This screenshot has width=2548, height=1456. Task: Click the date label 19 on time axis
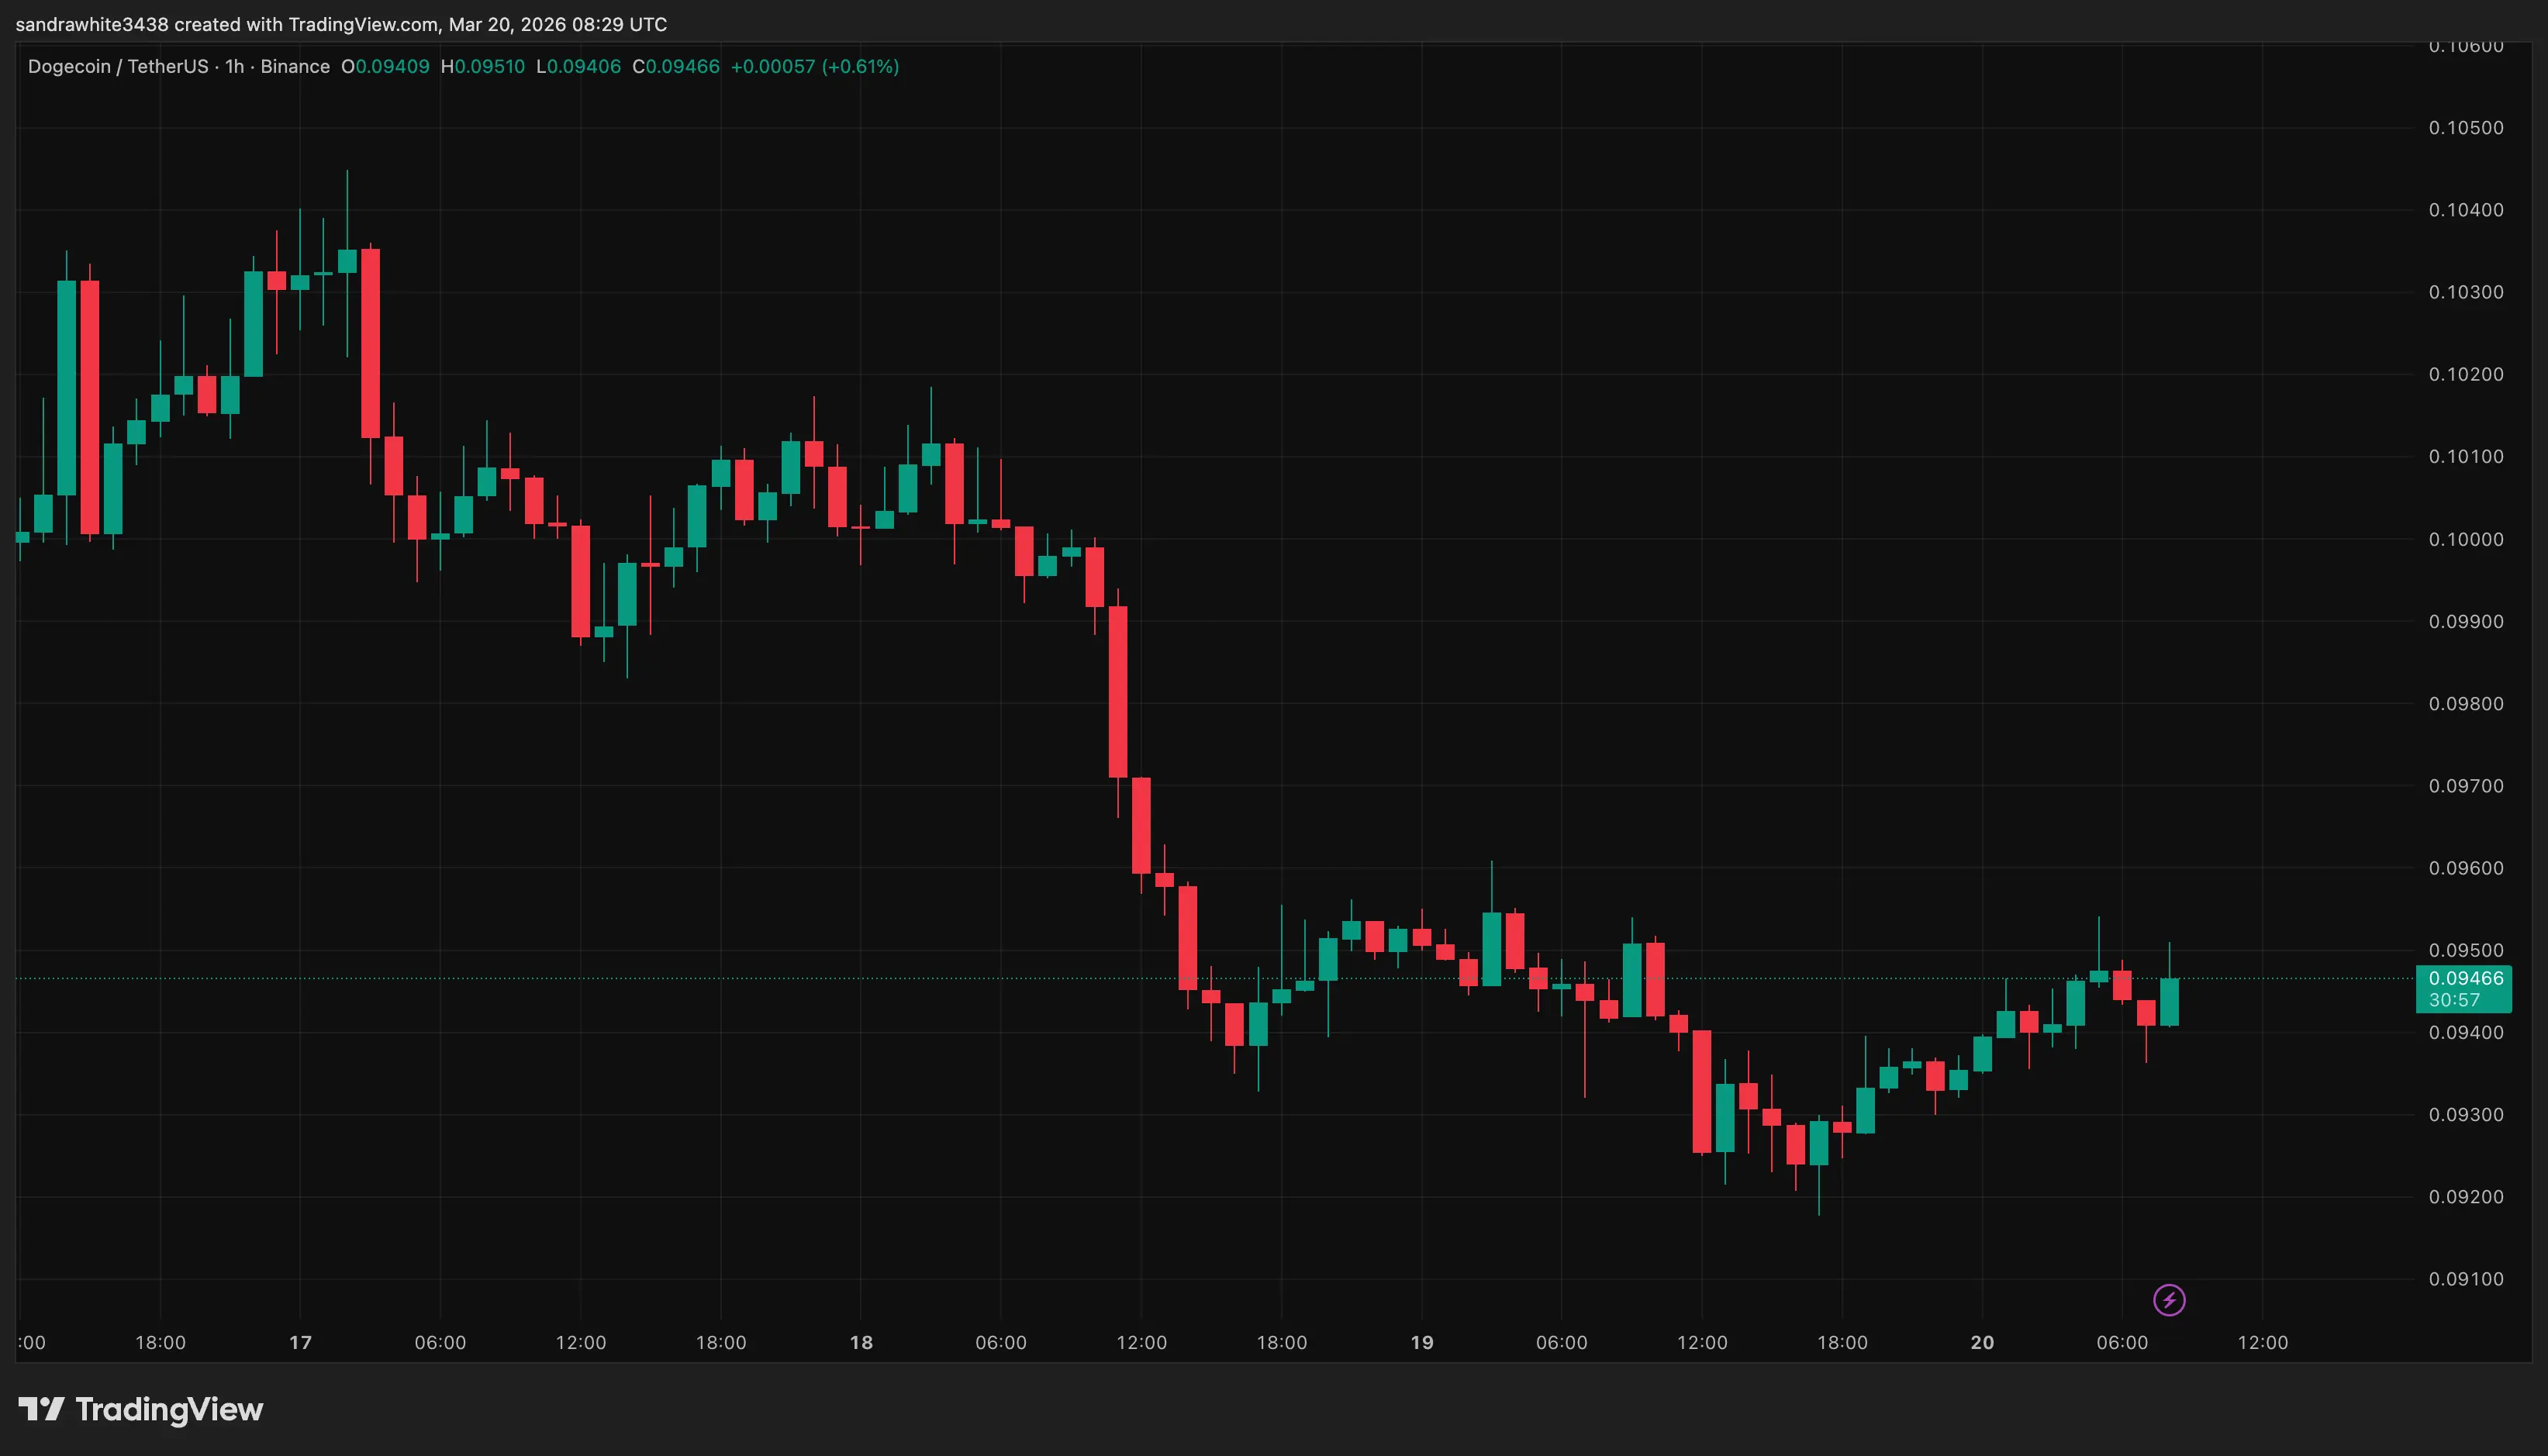click(1421, 1342)
